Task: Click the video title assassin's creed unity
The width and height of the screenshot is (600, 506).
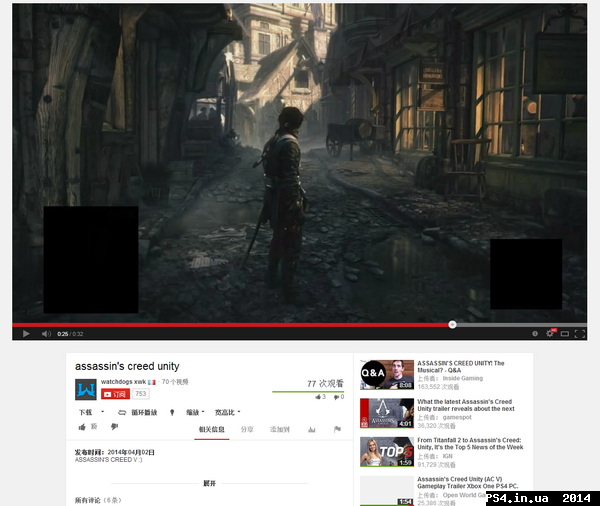Action: click(127, 366)
